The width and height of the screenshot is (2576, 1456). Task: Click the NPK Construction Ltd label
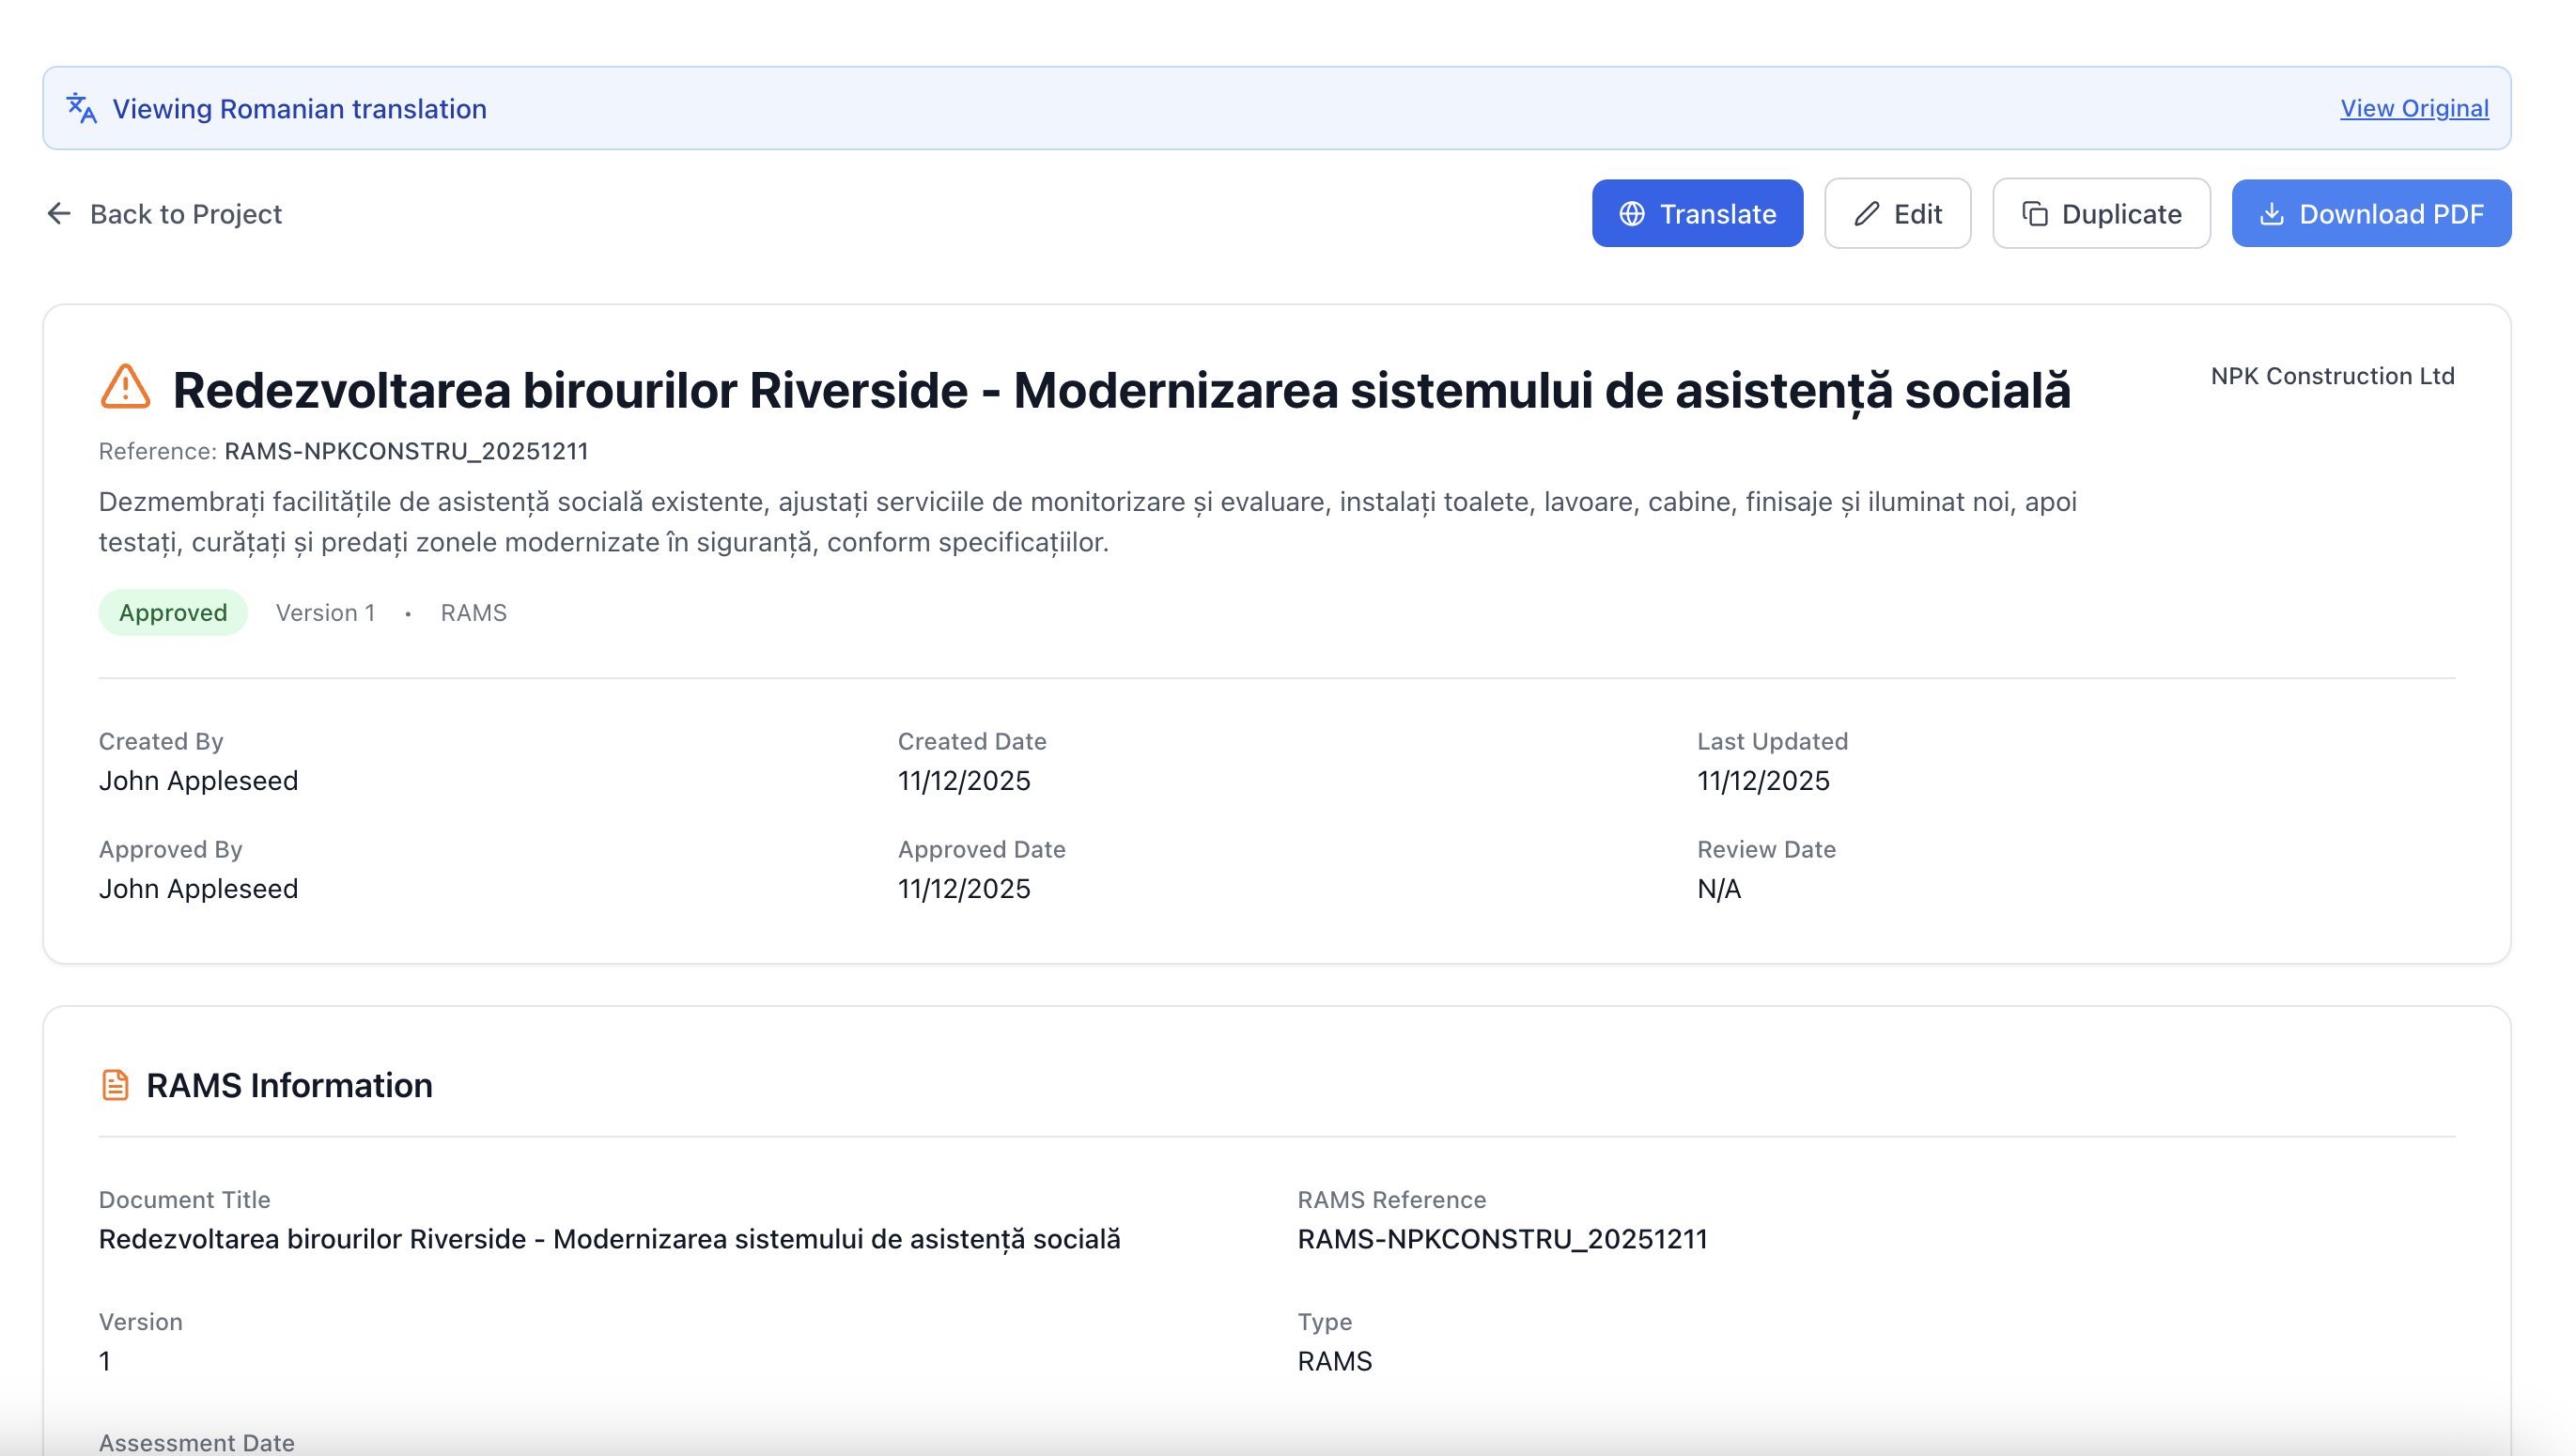point(2332,376)
